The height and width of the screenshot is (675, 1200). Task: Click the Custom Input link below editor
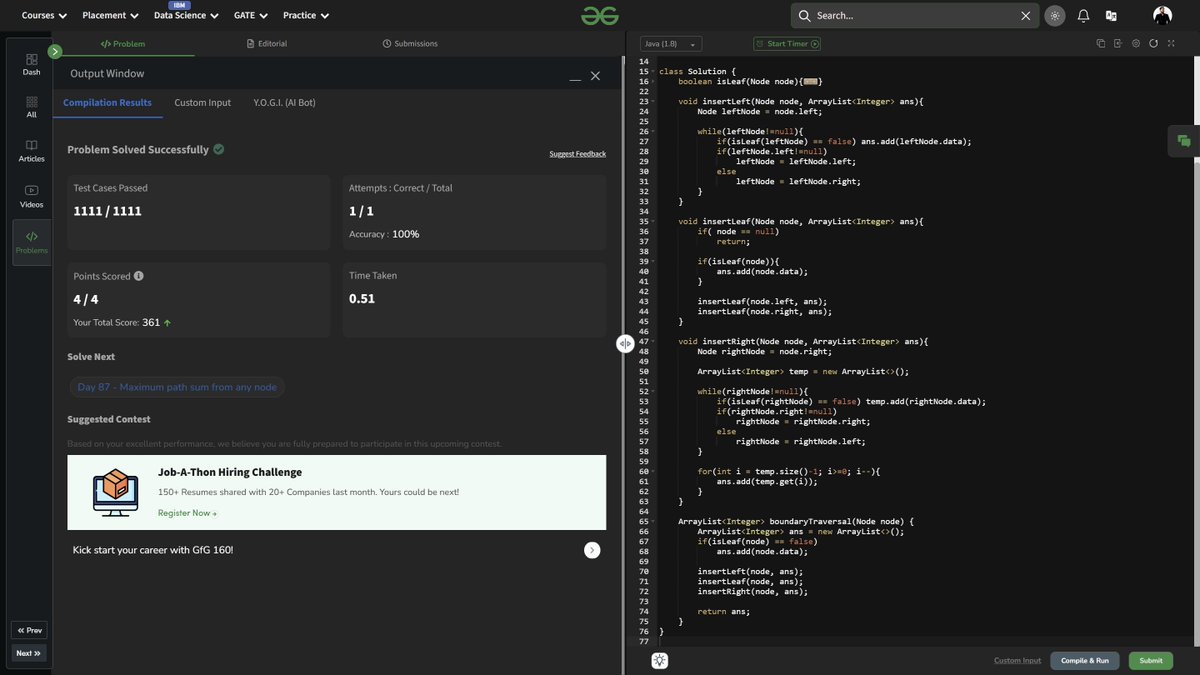1017,660
